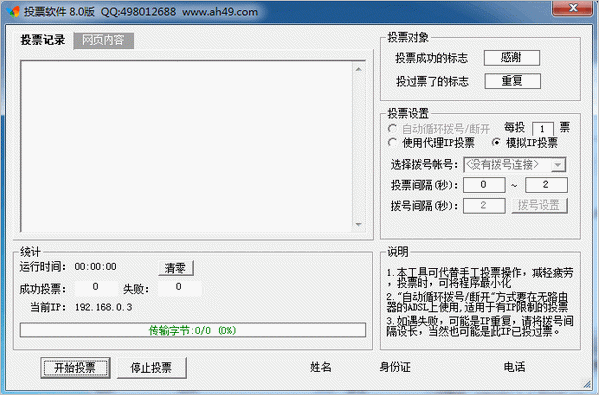The width and height of the screenshot is (599, 395).
Task: Click the 清零 reset button
Action: [x=176, y=268]
